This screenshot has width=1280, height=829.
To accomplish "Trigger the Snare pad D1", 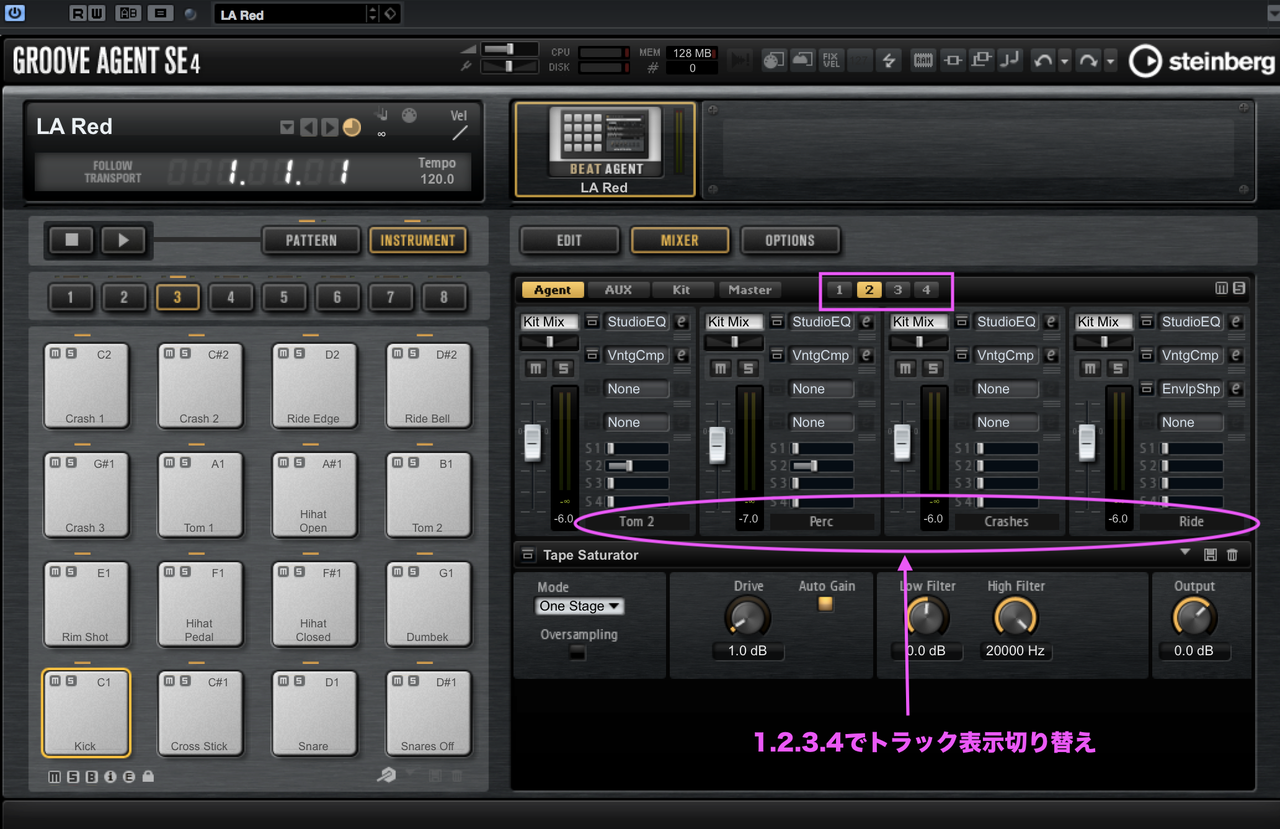I will pos(313,713).
